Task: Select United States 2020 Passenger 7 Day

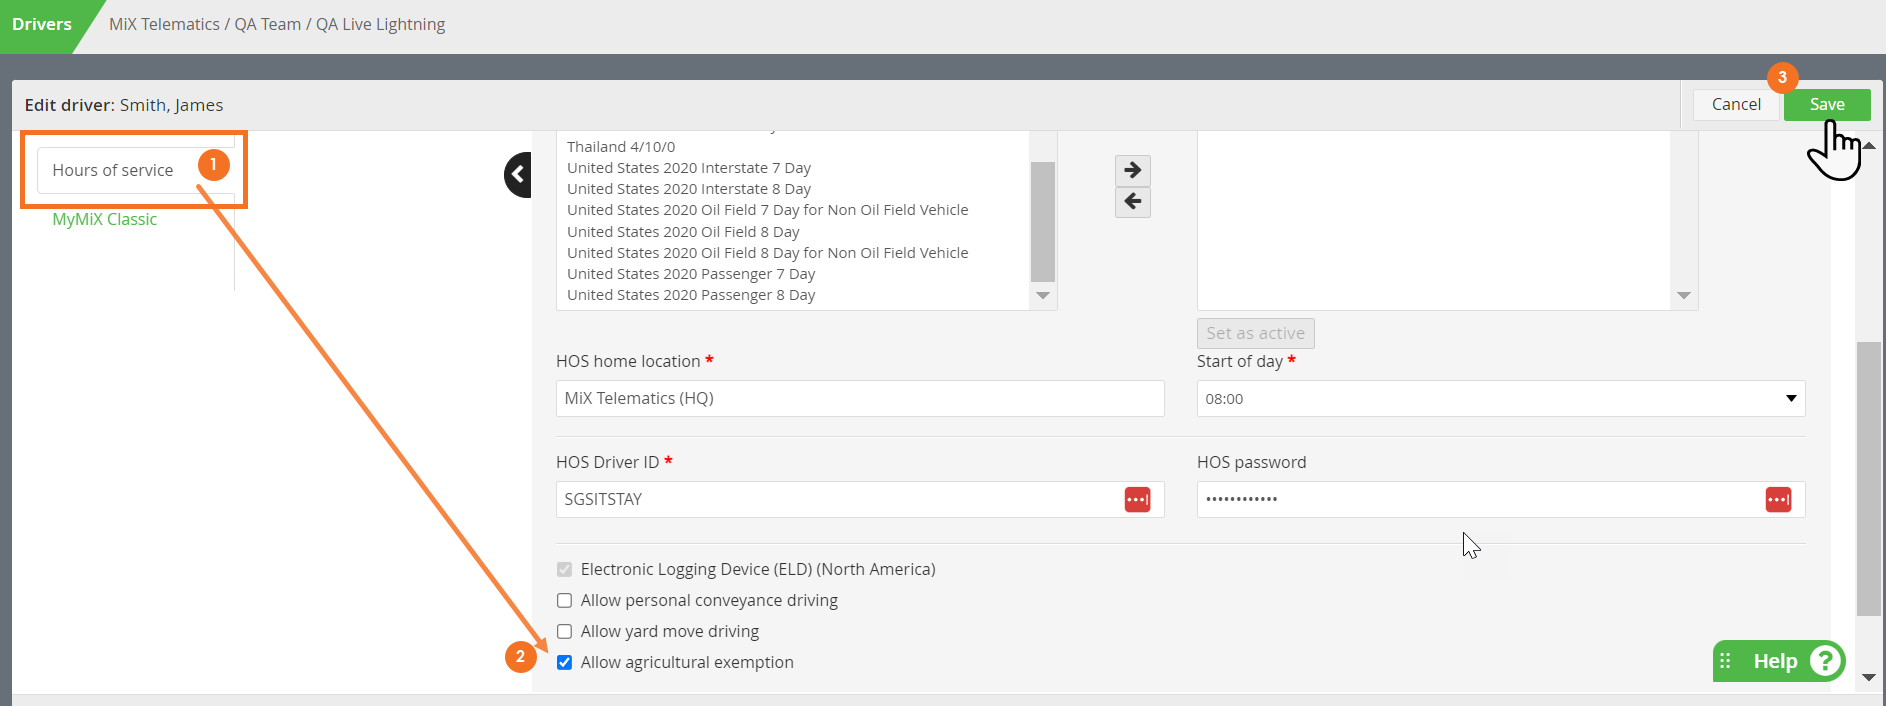Action: 691,274
